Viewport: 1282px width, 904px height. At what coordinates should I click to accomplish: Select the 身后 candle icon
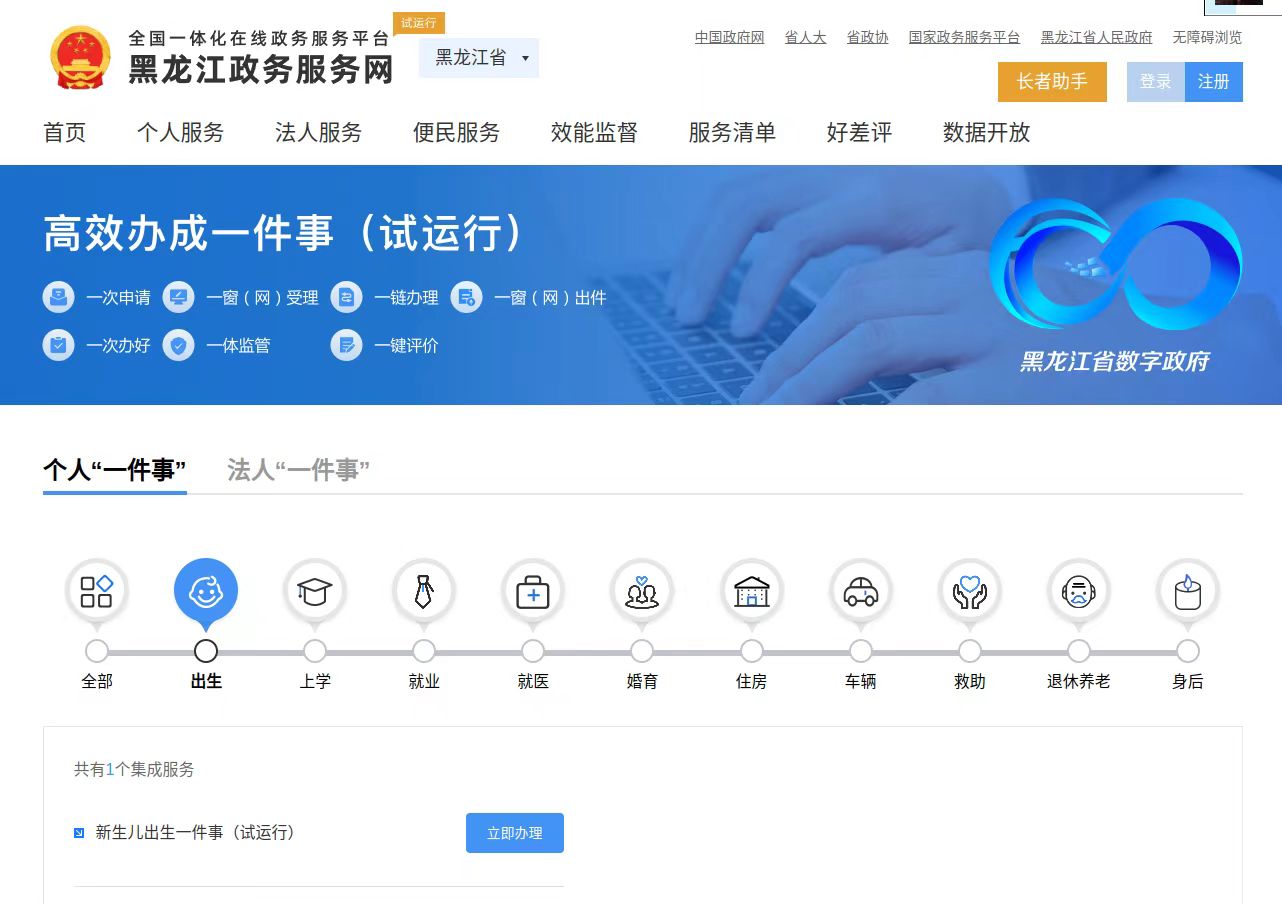coord(1187,592)
